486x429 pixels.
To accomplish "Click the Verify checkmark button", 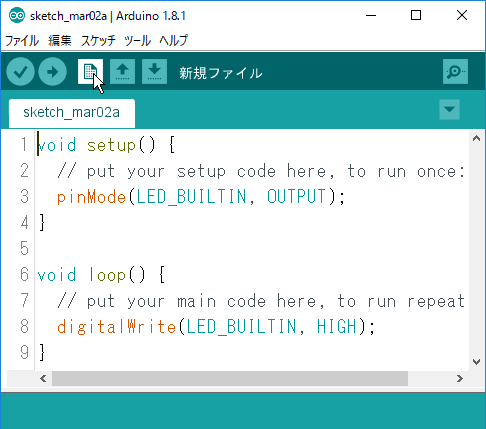I will (20, 72).
